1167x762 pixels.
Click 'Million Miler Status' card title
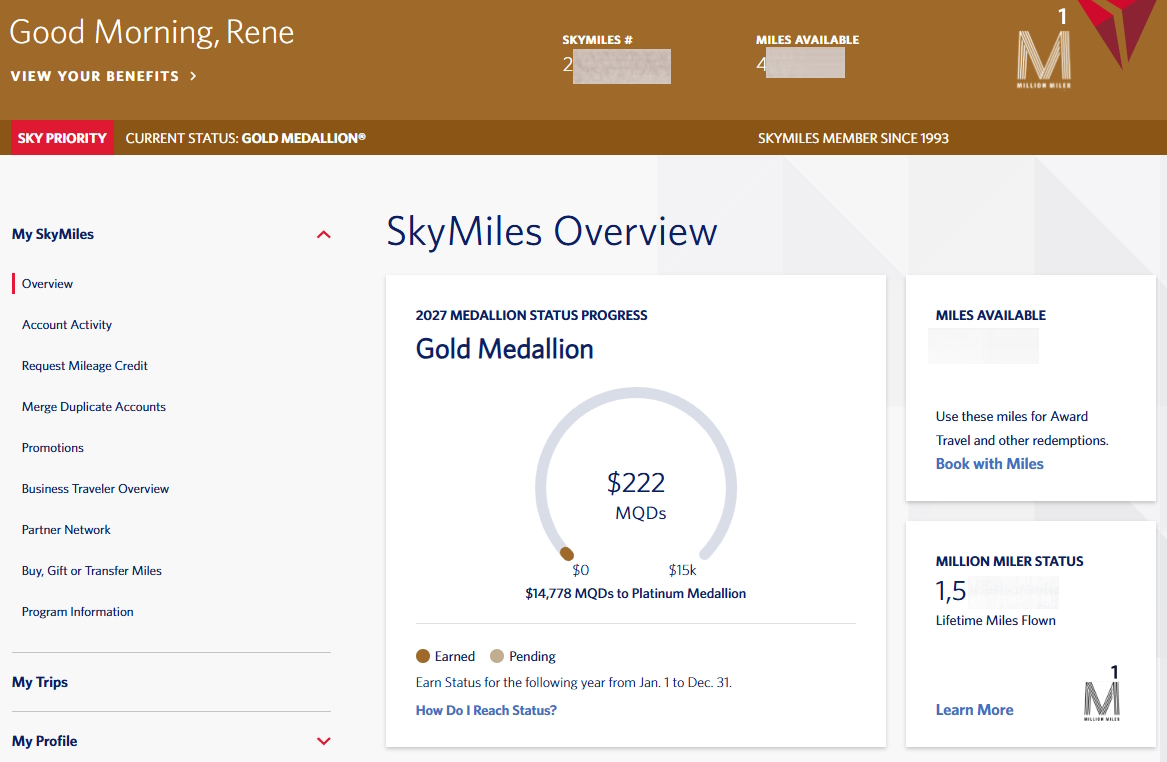coord(1009,561)
